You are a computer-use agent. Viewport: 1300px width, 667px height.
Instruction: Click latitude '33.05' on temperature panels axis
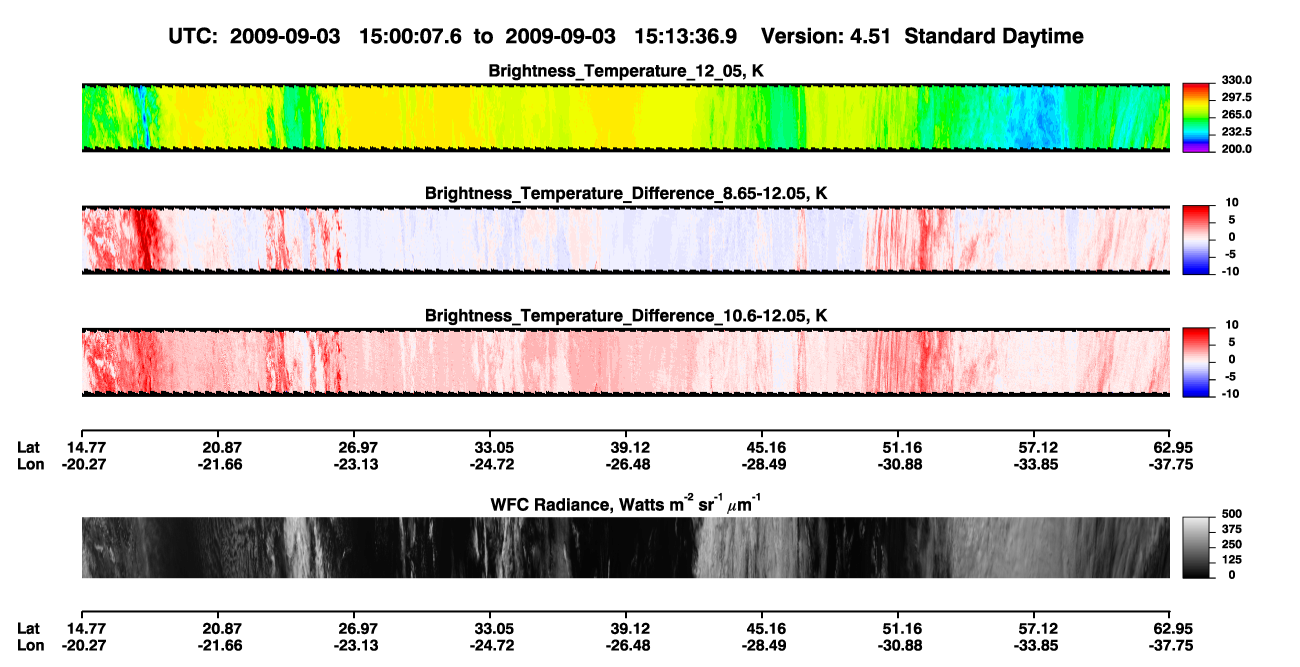[x=490, y=447]
